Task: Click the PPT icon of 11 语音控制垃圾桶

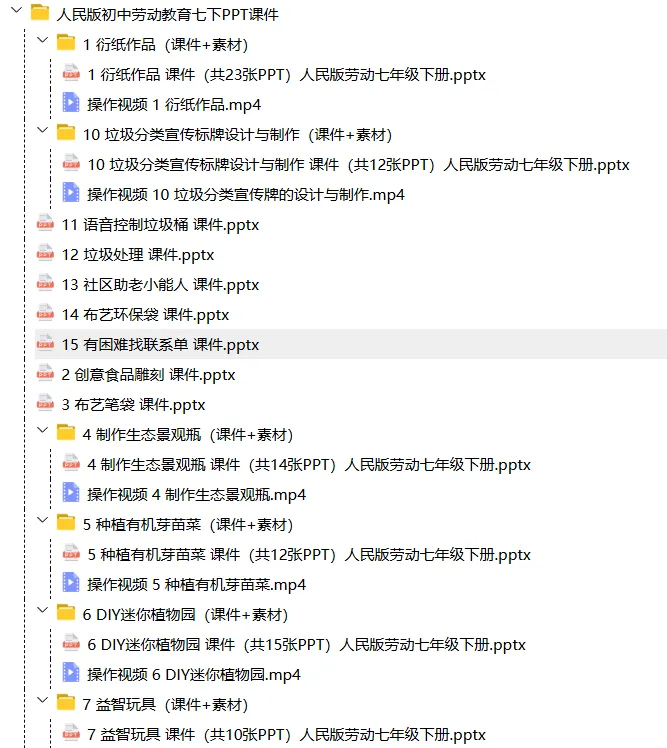Action: tap(45, 223)
